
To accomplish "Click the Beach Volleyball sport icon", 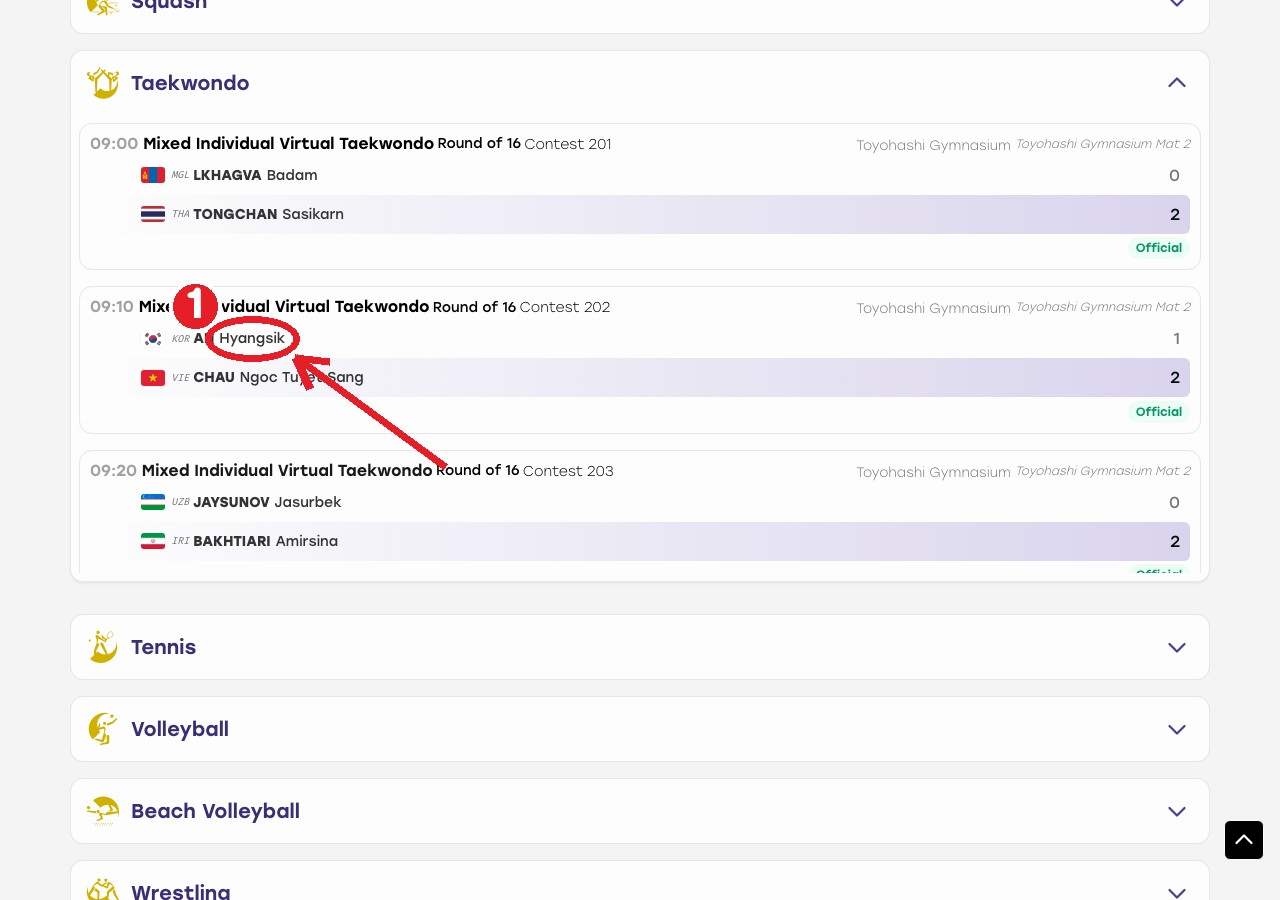I will (103, 811).
